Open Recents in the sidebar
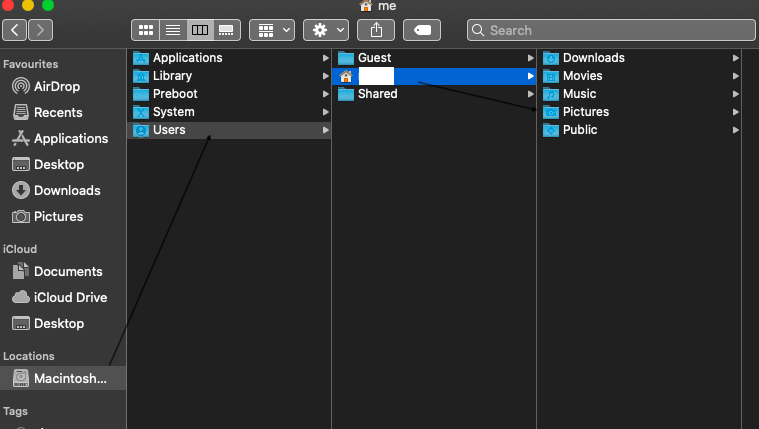759x429 pixels. [63, 112]
